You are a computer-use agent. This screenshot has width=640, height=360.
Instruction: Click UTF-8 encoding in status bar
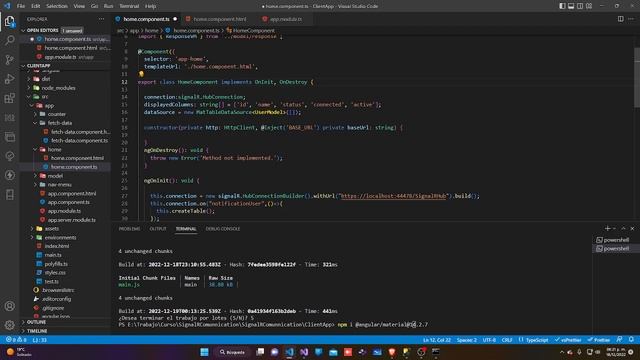489,340
